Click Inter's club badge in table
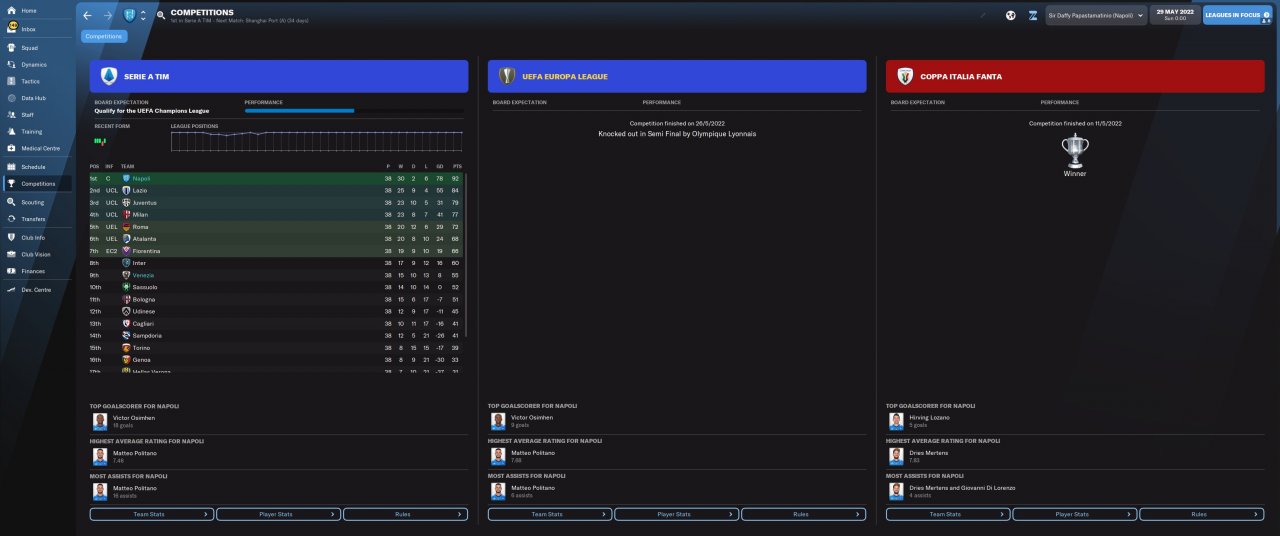Image resolution: width=1280 pixels, height=536 pixels. 126,263
